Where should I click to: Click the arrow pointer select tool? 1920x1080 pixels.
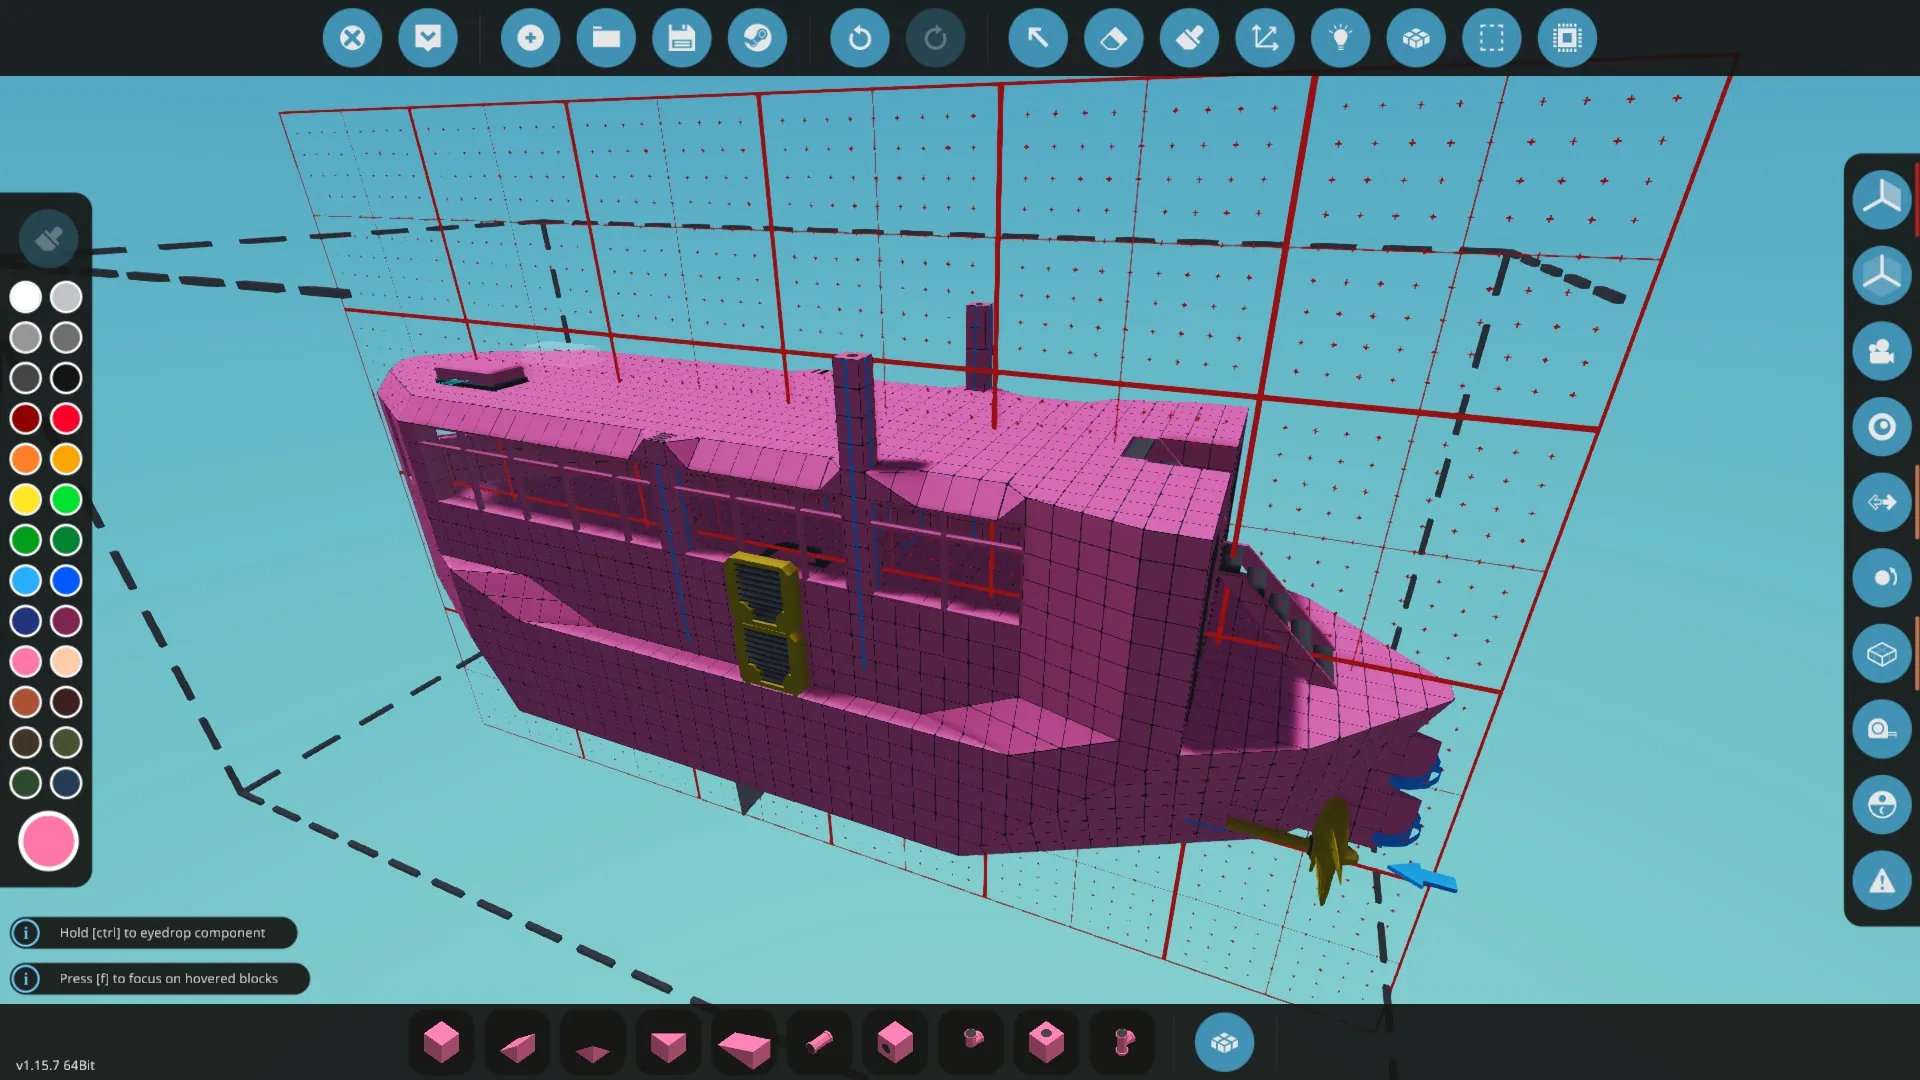(1038, 38)
